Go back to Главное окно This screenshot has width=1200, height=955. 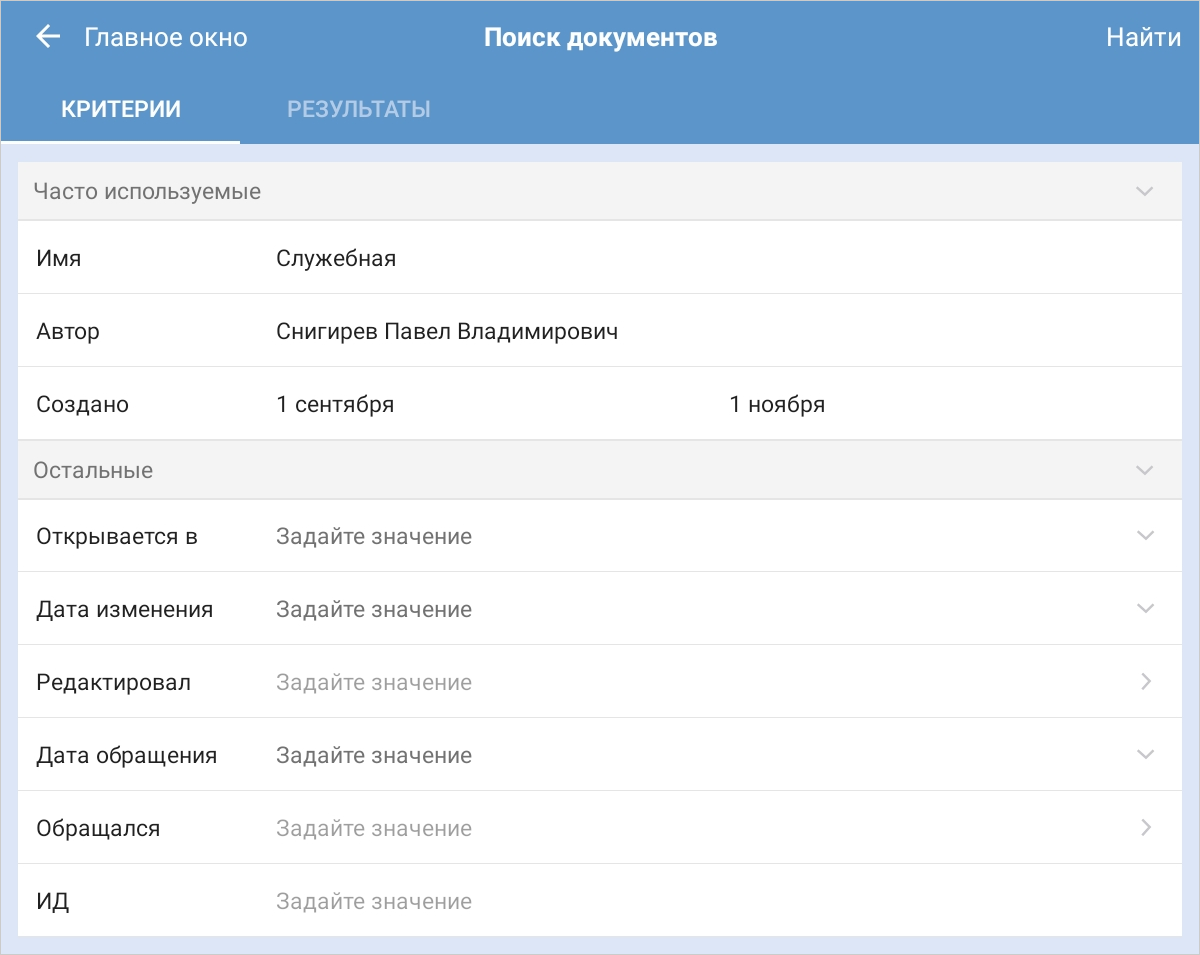pyautogui.click(x=165, y=38)
